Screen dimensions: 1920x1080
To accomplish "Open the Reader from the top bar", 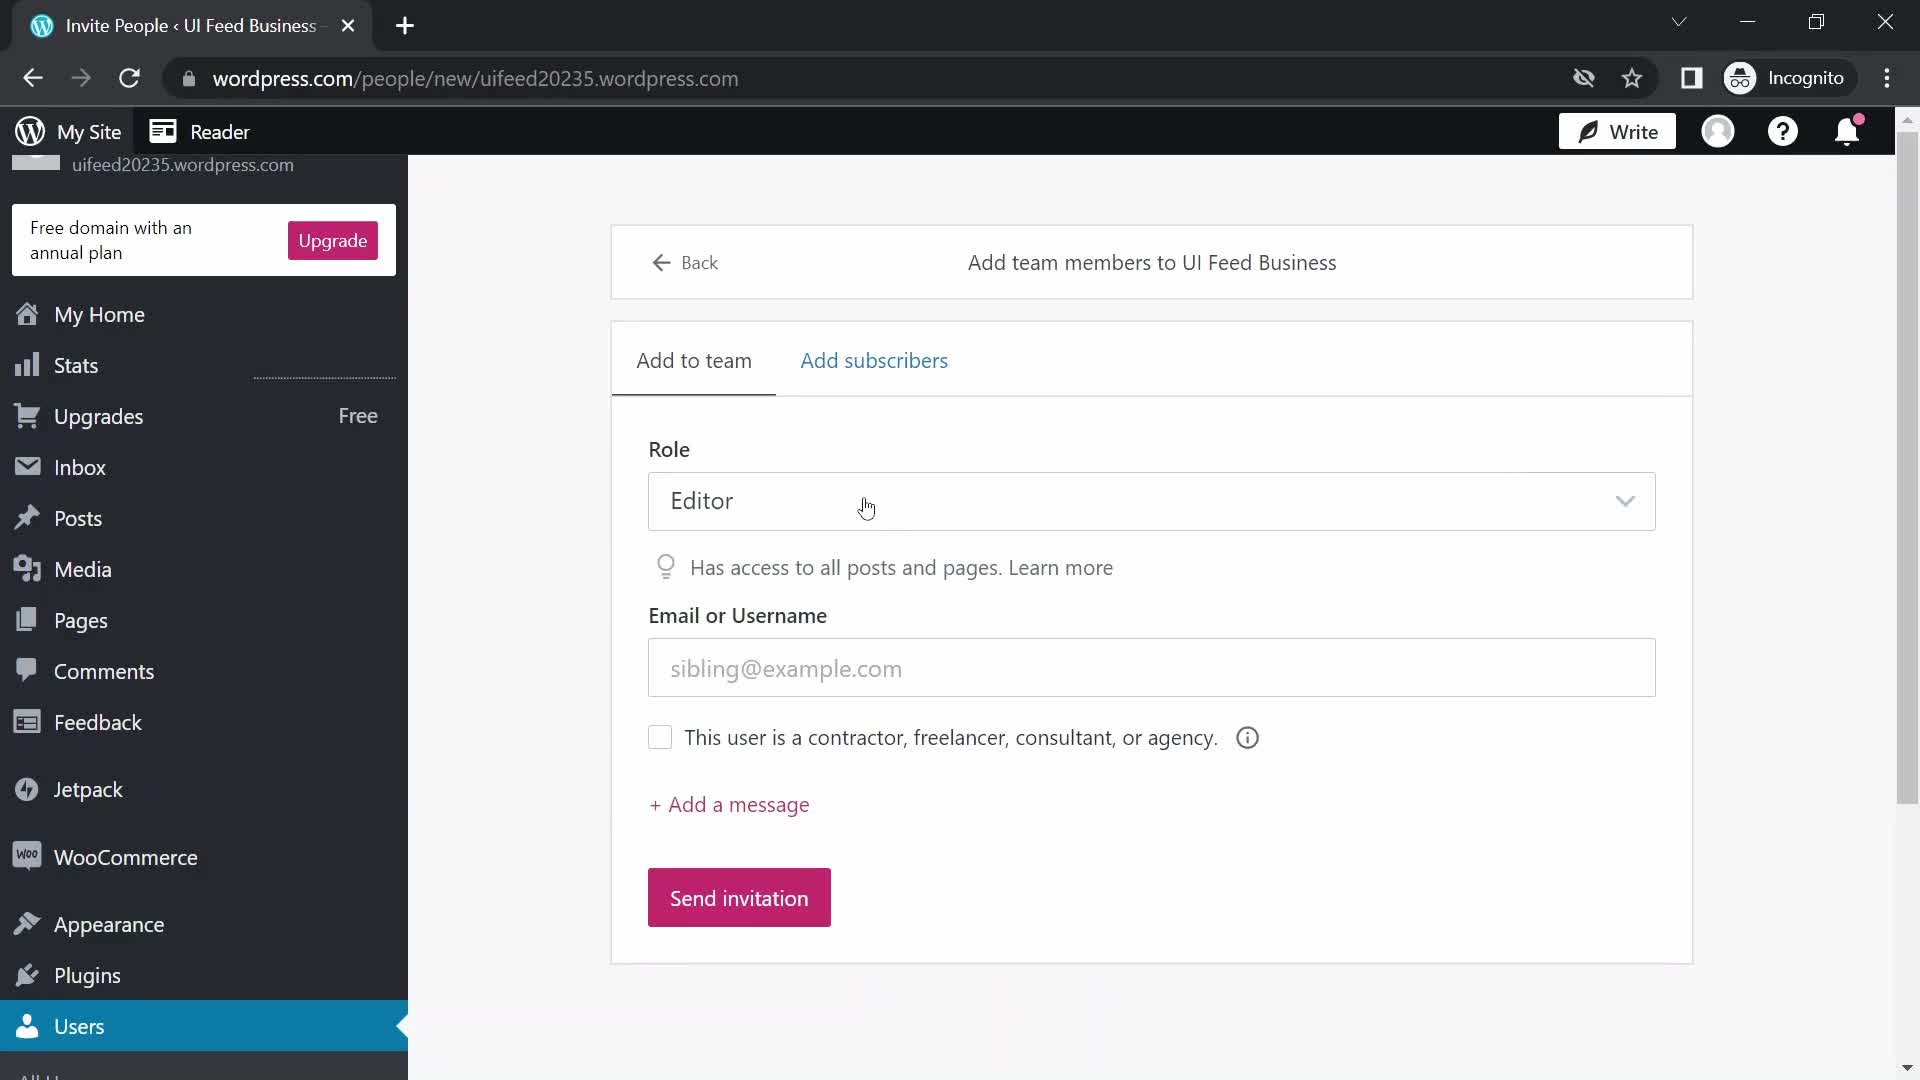I will [199, 131].
